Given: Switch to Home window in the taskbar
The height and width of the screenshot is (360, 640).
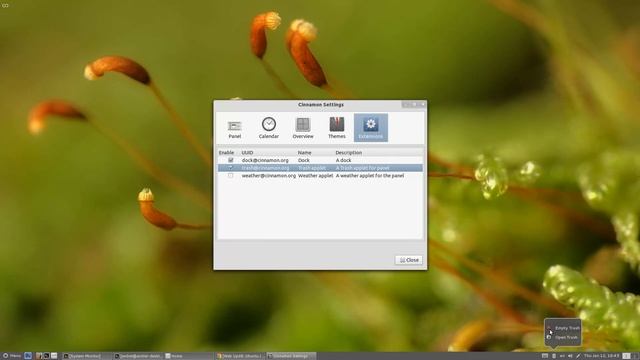Looking at the screenshot, I should click(x=189, y=356).
